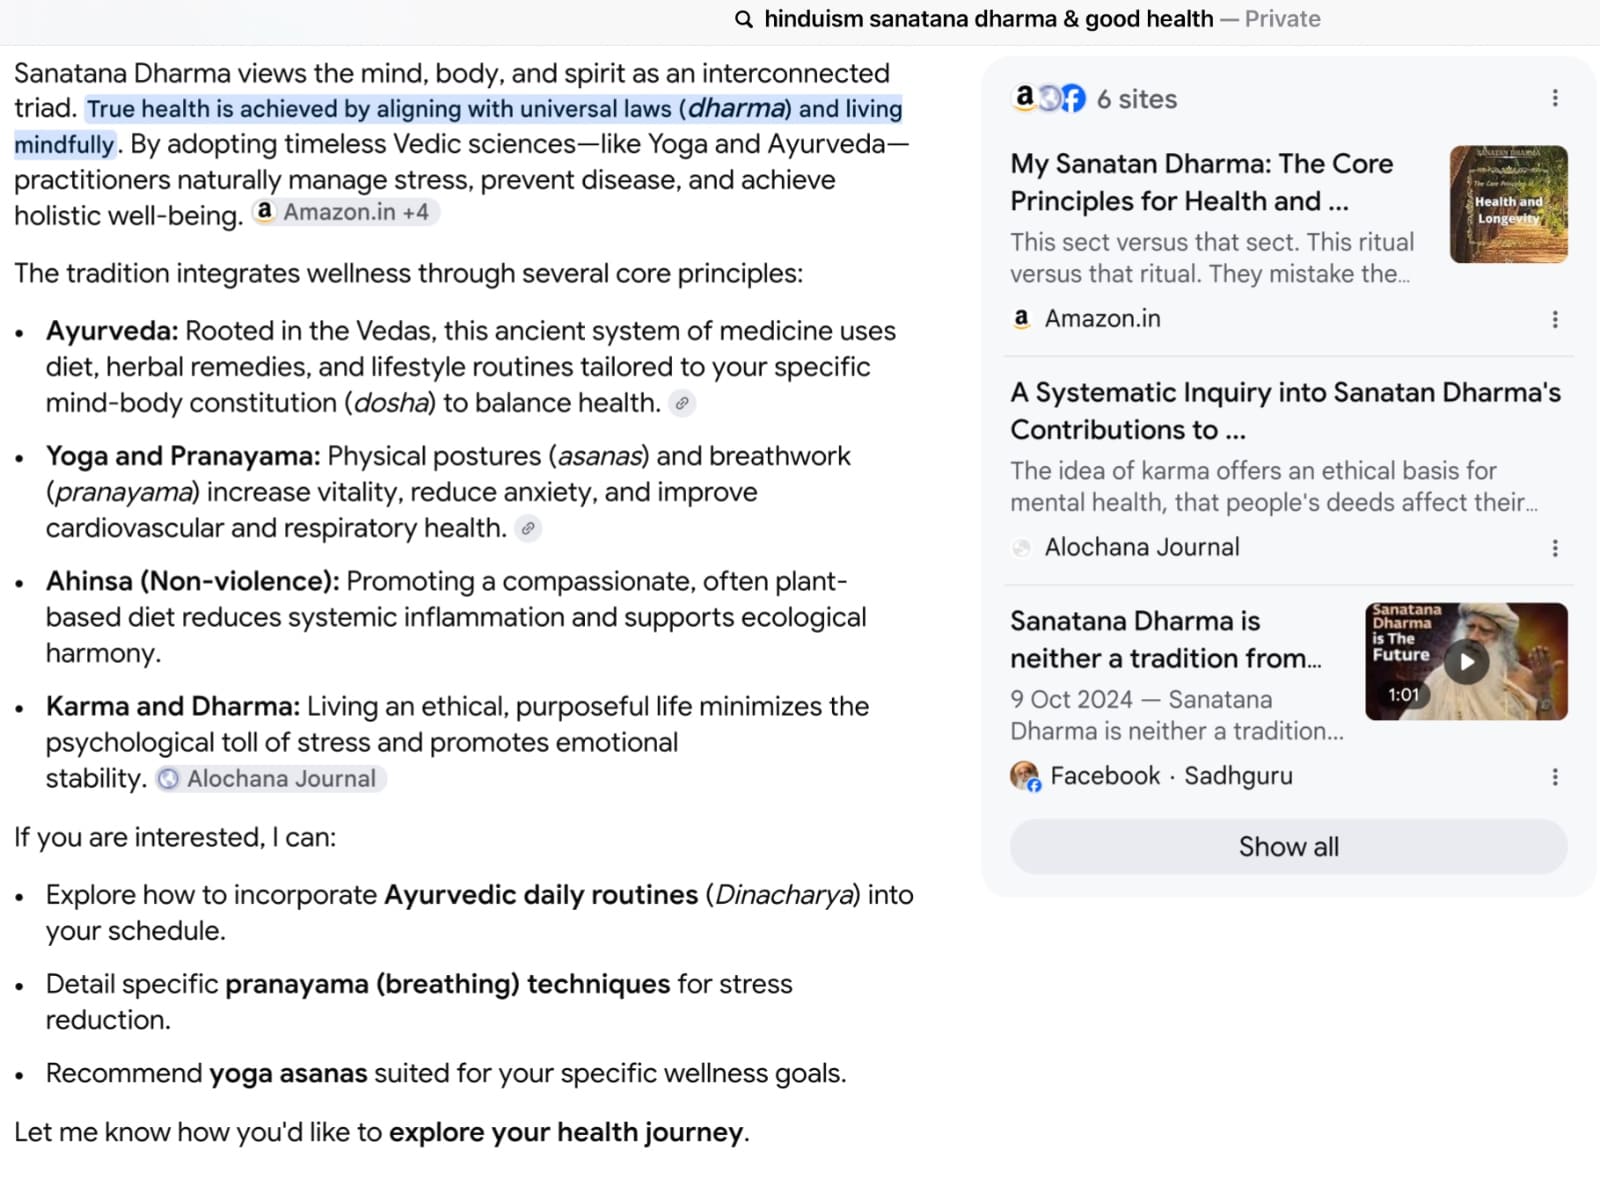
Task: Open the Amazon.in +4 source chip
Action: click(345, 212)
